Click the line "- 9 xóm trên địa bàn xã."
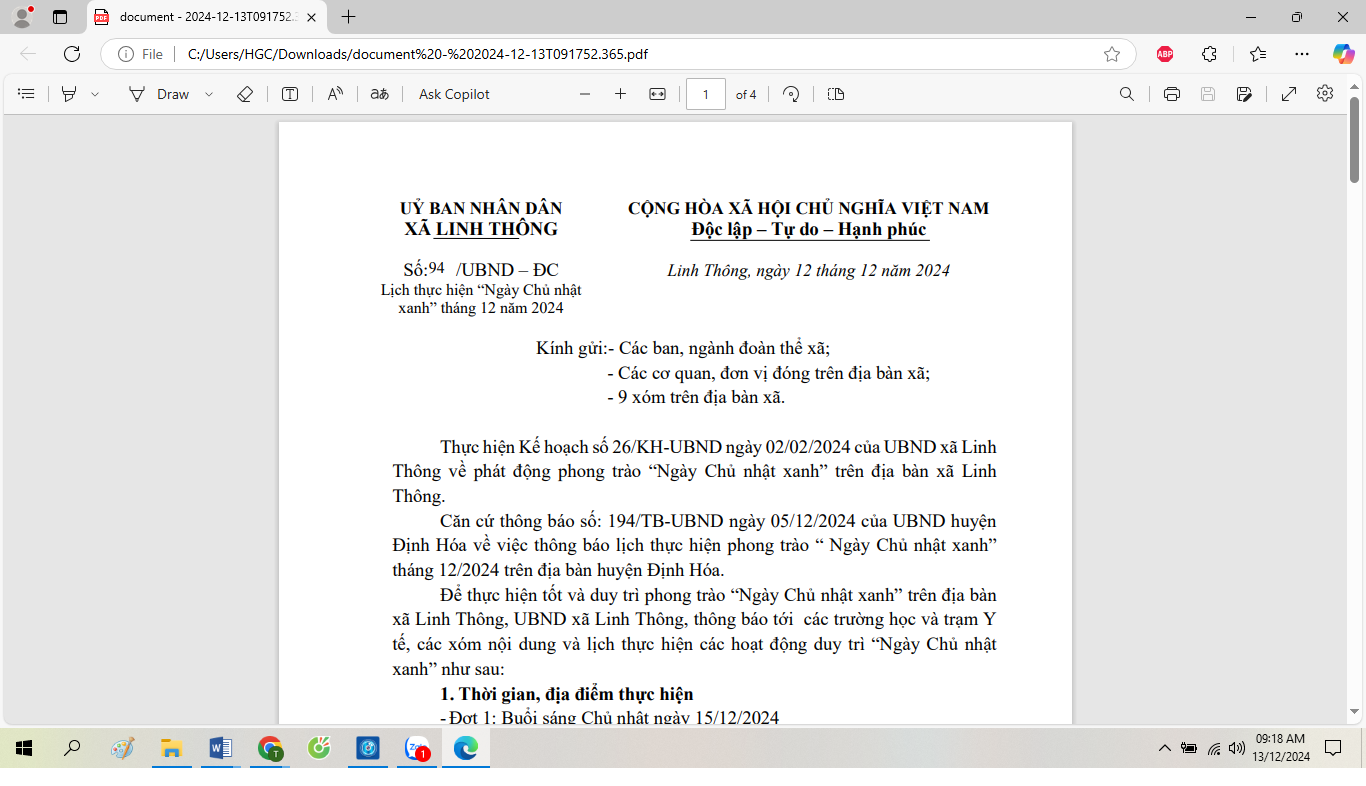1366x786 pixels. (x=696, y=397)
